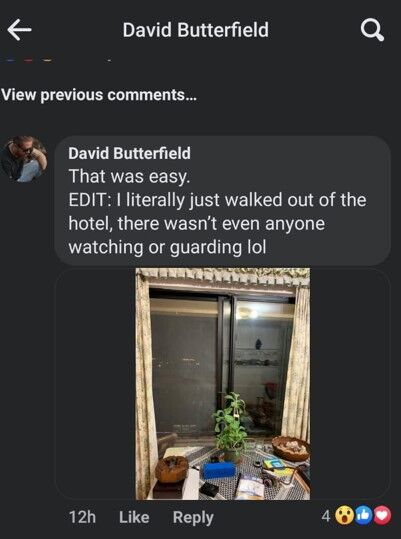
Task: Tap the red dash under the header
Action: (x=29, y=61)
